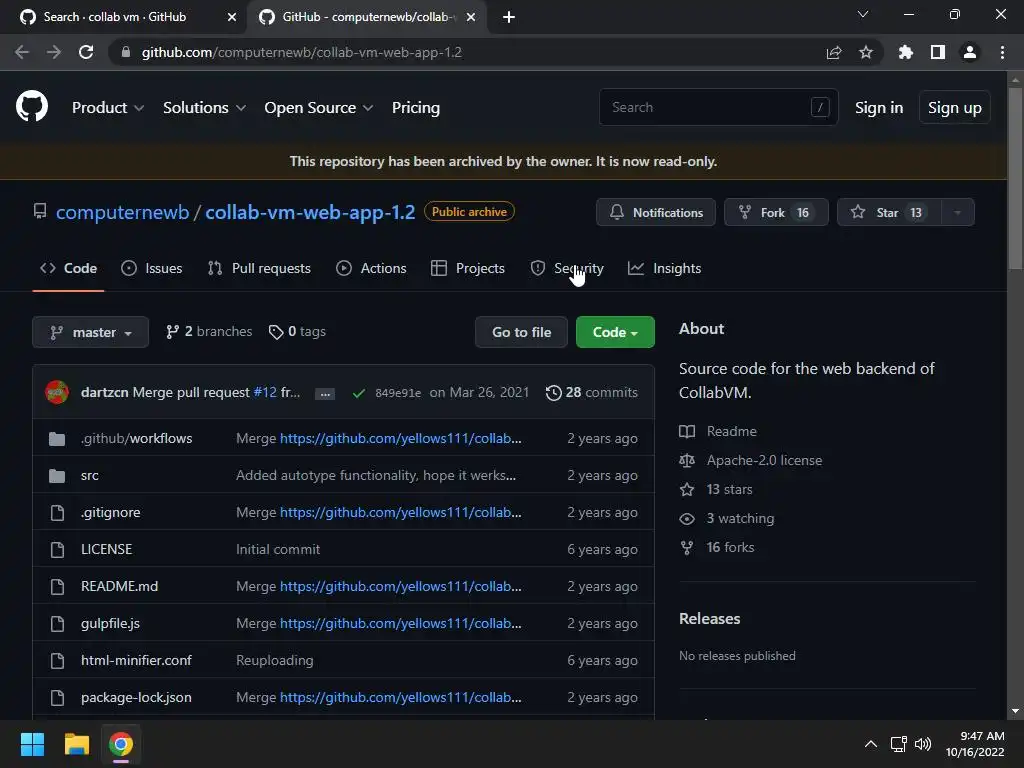The height and width of the screenshot is (768, 1024).
Task: Click the browser address bar URL
Action: 302,52
